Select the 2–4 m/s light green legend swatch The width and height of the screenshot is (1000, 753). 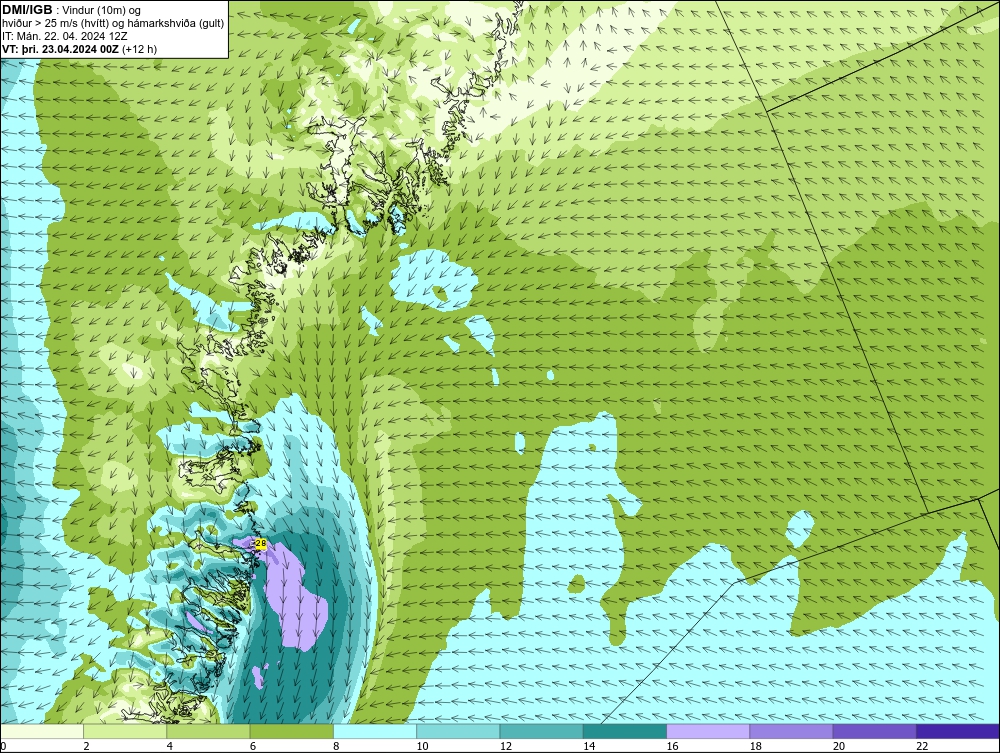click(125, 731)
